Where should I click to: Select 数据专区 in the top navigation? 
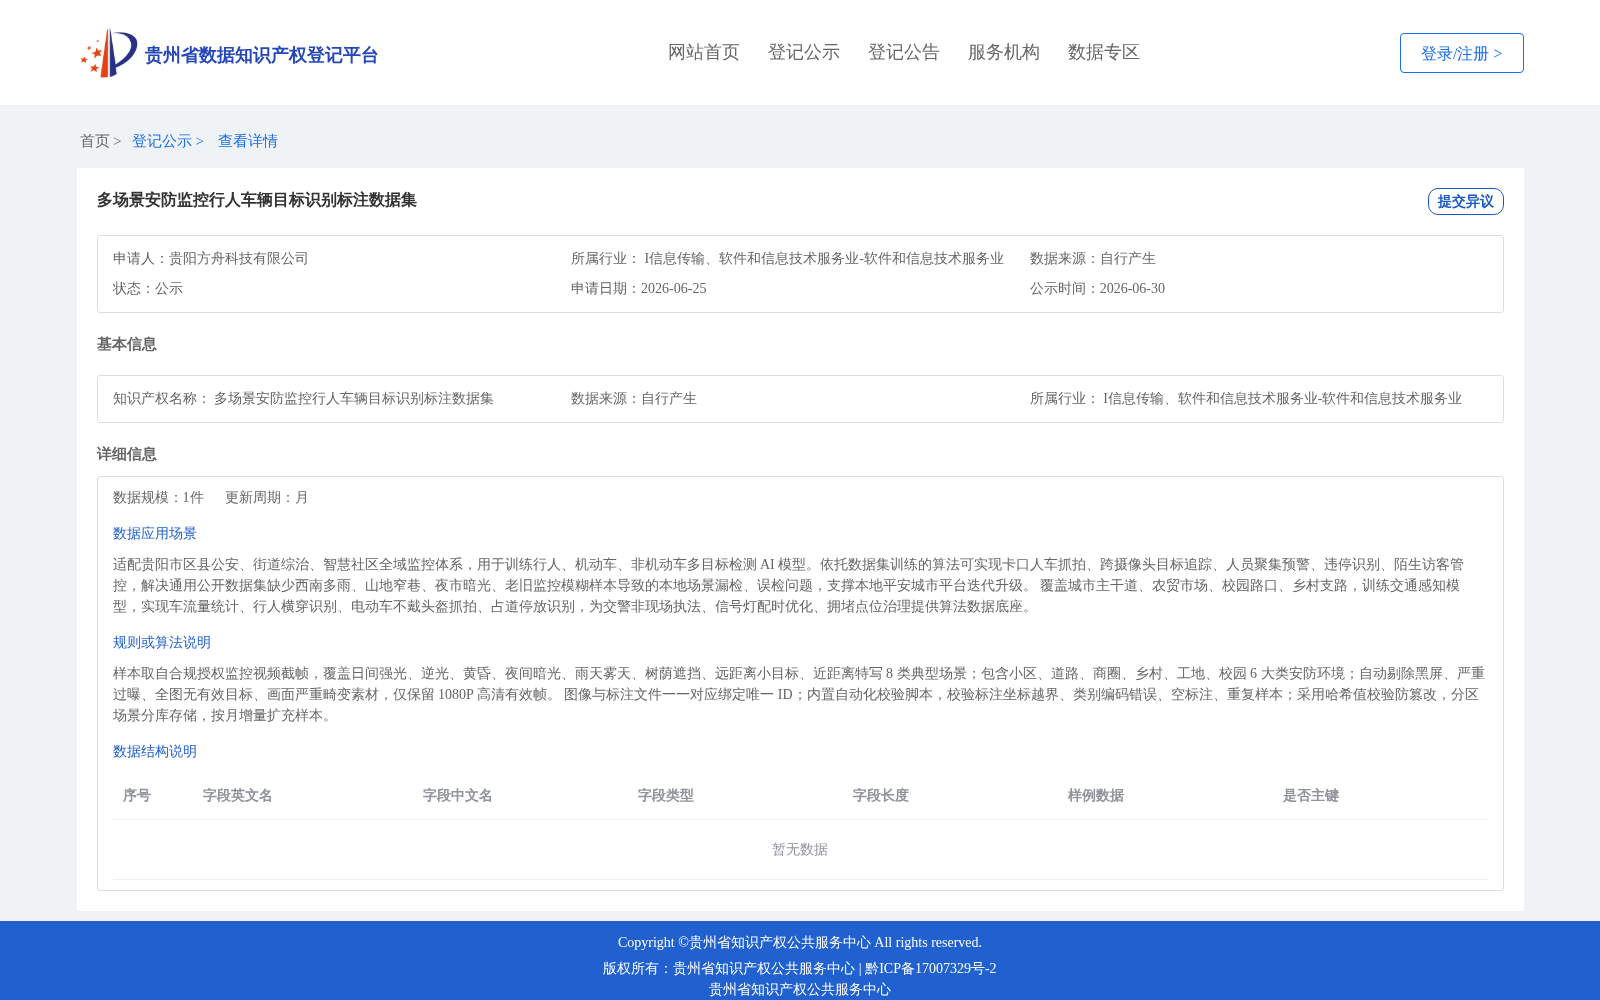1104,52
